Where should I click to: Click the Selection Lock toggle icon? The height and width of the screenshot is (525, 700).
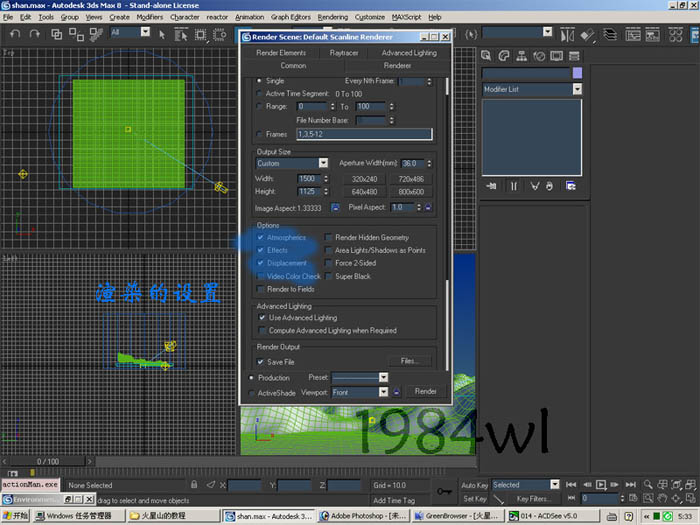[194, 484]
